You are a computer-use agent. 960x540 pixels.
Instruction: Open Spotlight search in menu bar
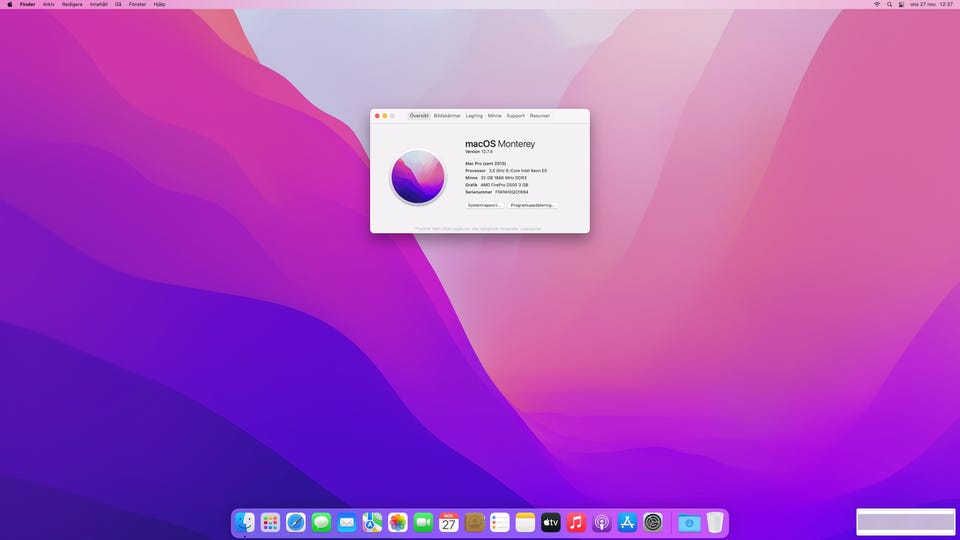[x=890, y=4]
